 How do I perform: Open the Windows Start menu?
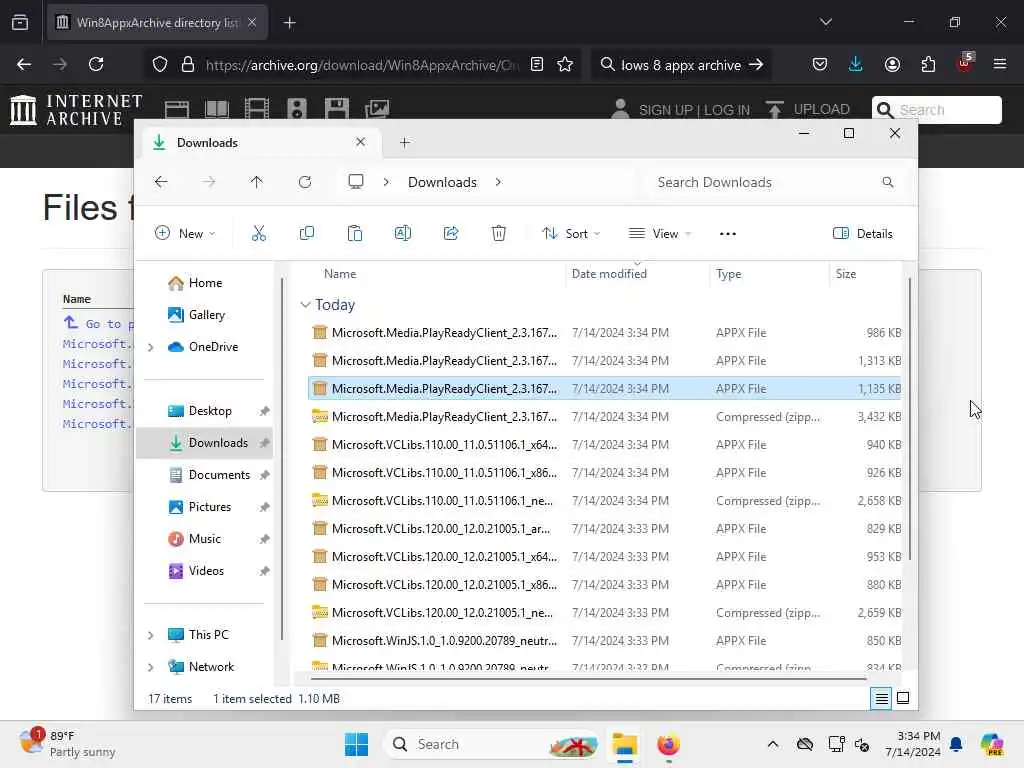[357, 744]
